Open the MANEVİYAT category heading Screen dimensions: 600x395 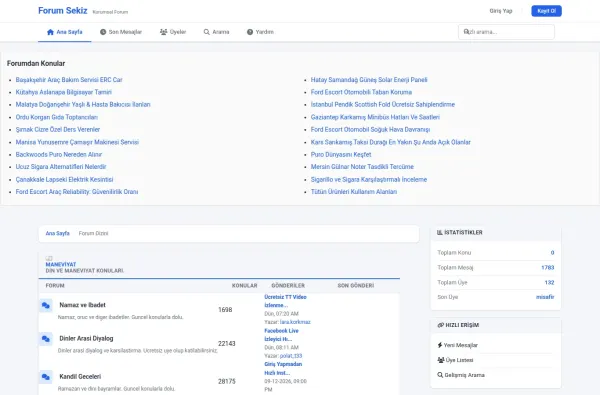[x=61, y=264]
